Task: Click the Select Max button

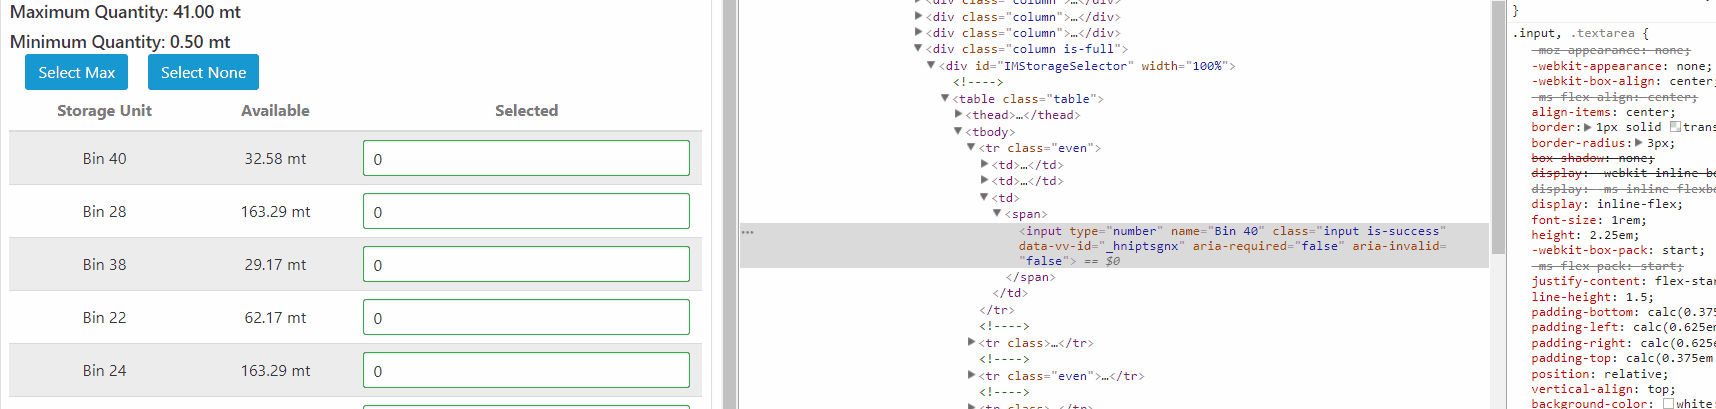Action: [x=77, y=72]
